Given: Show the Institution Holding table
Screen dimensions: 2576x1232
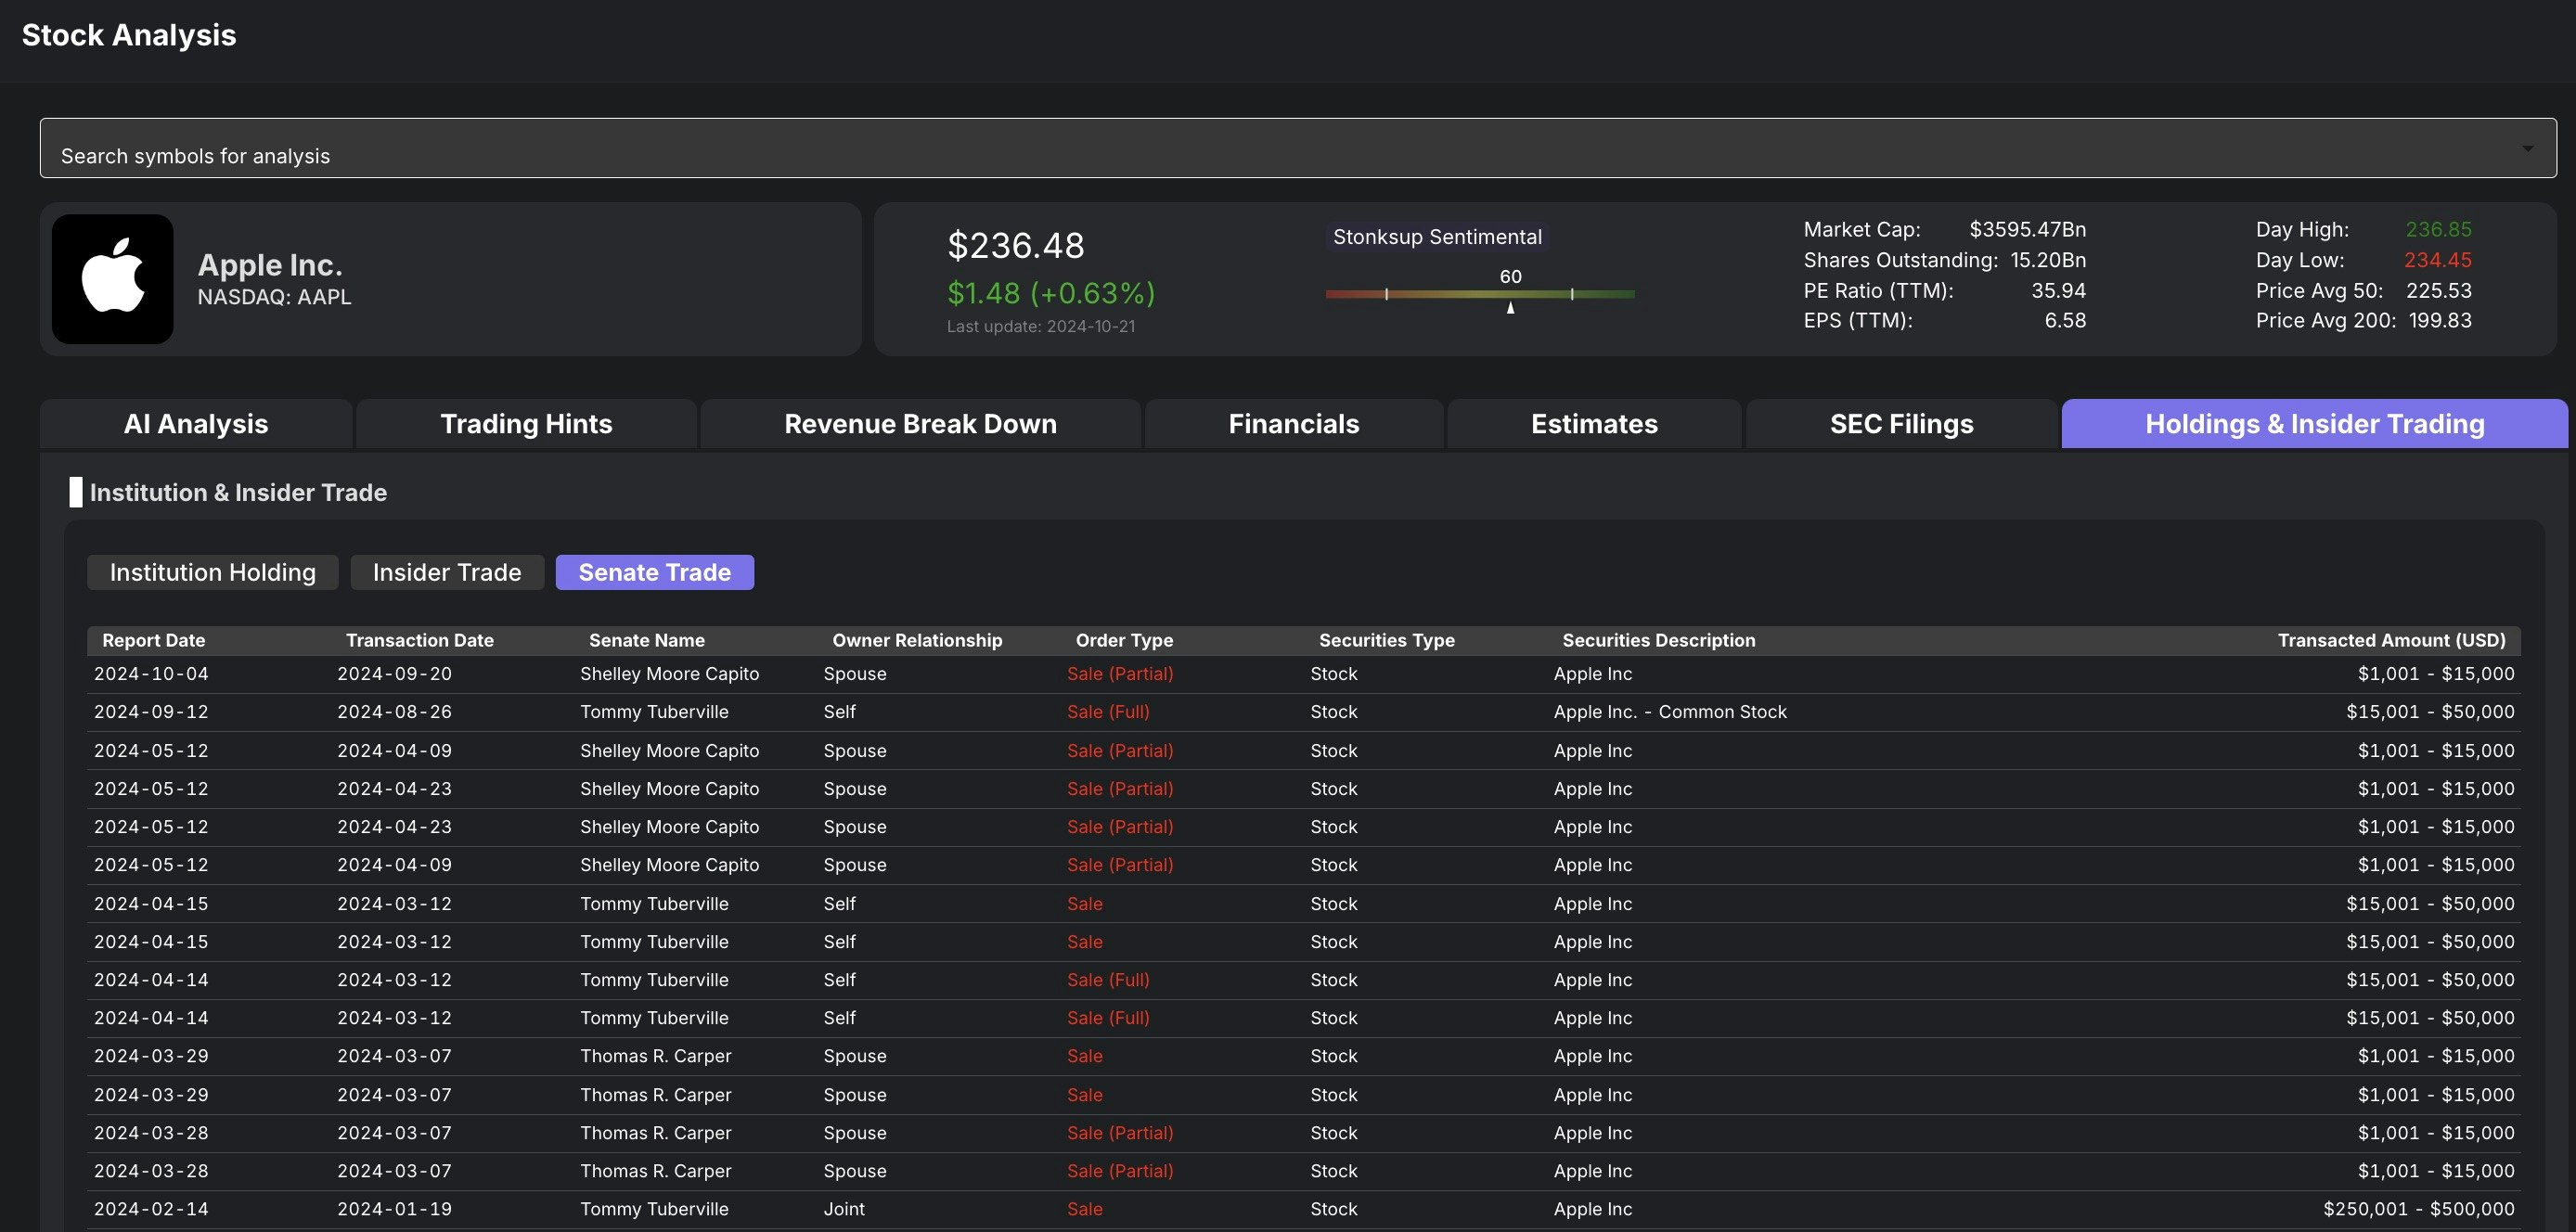Looking at the screenshot, I should (212, 573).
